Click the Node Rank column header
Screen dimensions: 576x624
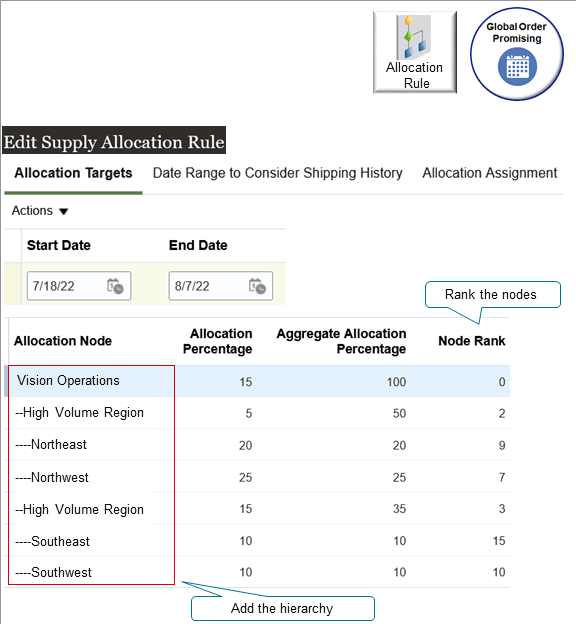point(472,341)
